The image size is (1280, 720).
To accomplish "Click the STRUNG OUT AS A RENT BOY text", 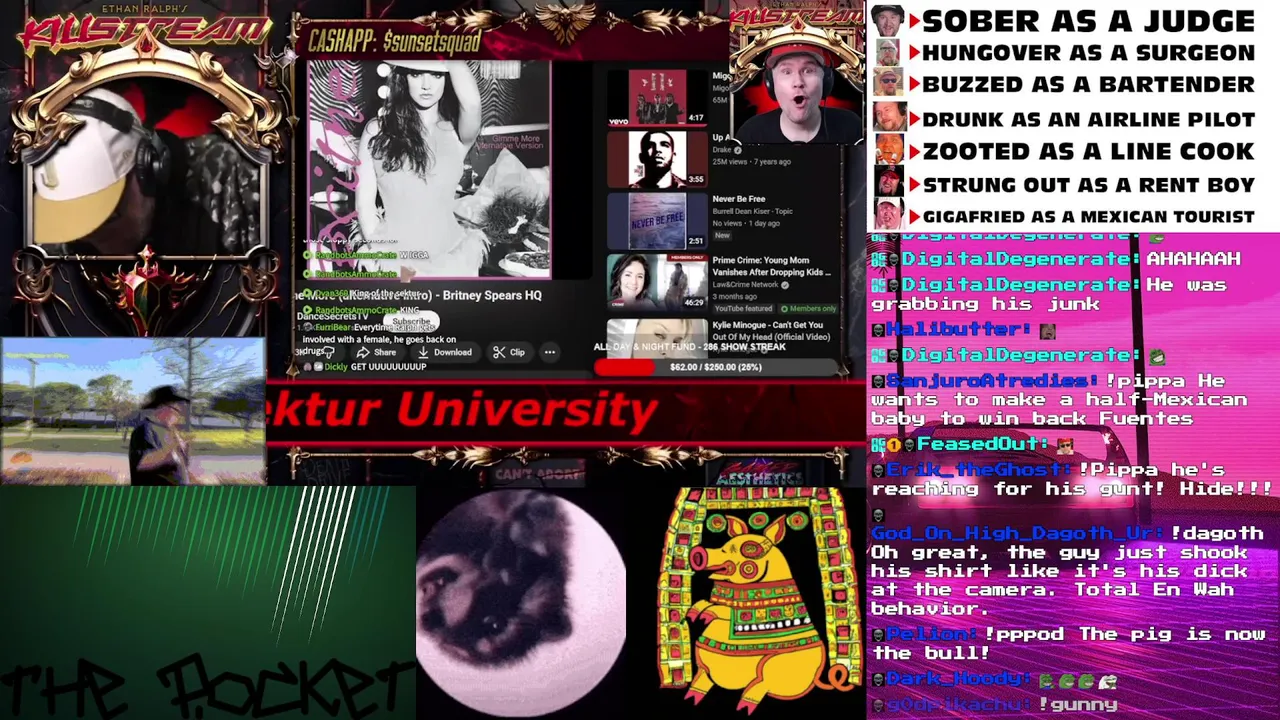I will 1088,185.
